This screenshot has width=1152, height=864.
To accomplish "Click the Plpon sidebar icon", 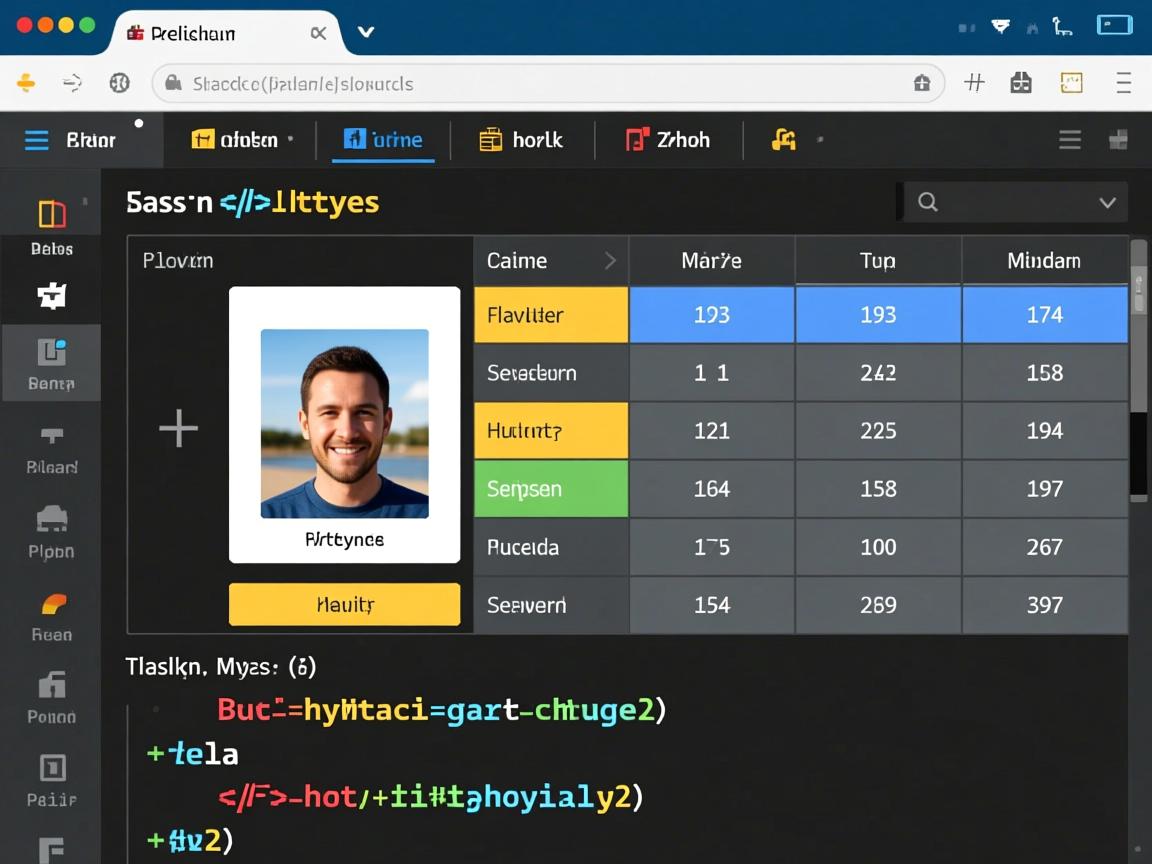I will 51,520.
